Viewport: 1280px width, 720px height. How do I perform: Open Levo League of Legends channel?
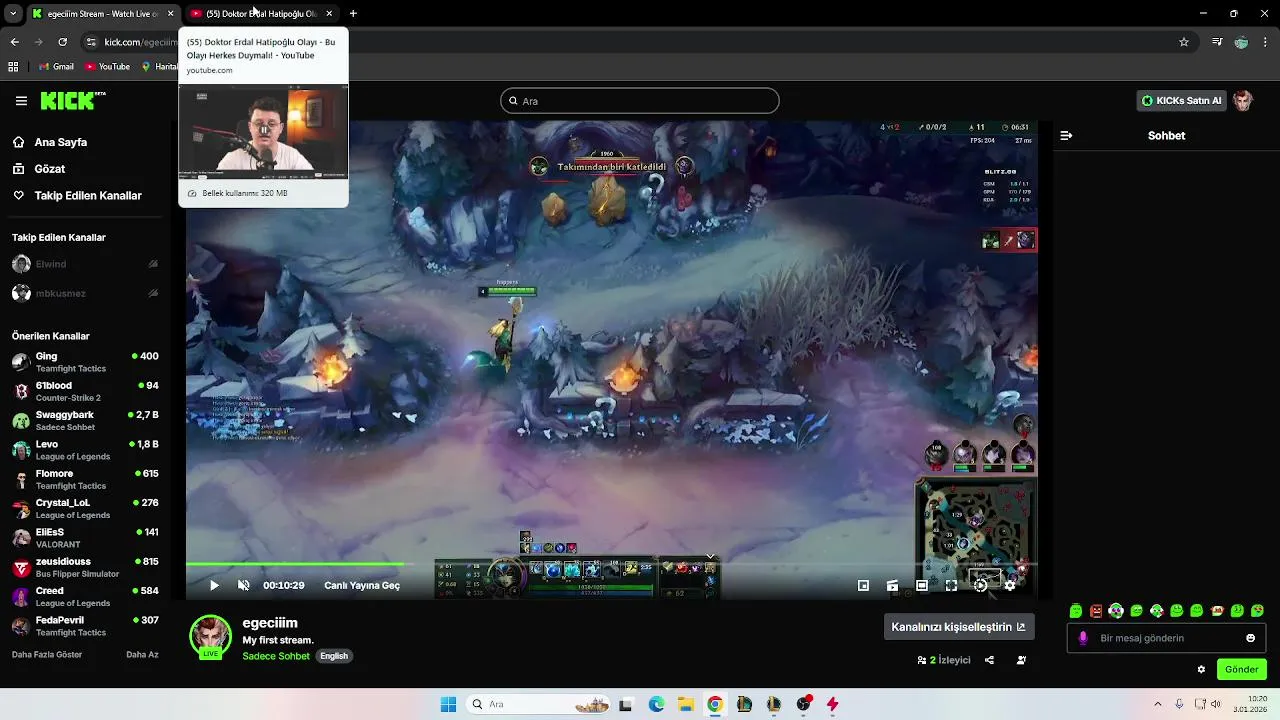[85, 450]
